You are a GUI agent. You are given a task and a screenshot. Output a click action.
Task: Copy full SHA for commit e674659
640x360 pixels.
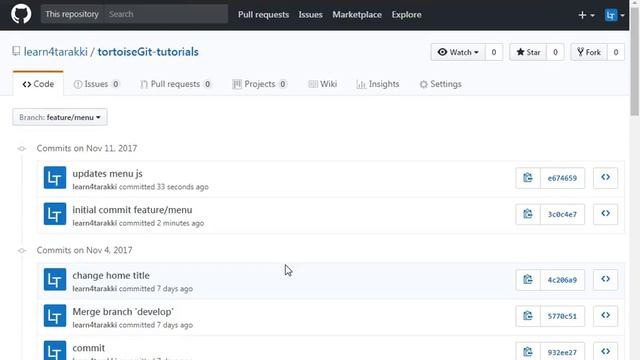[528, 178]
